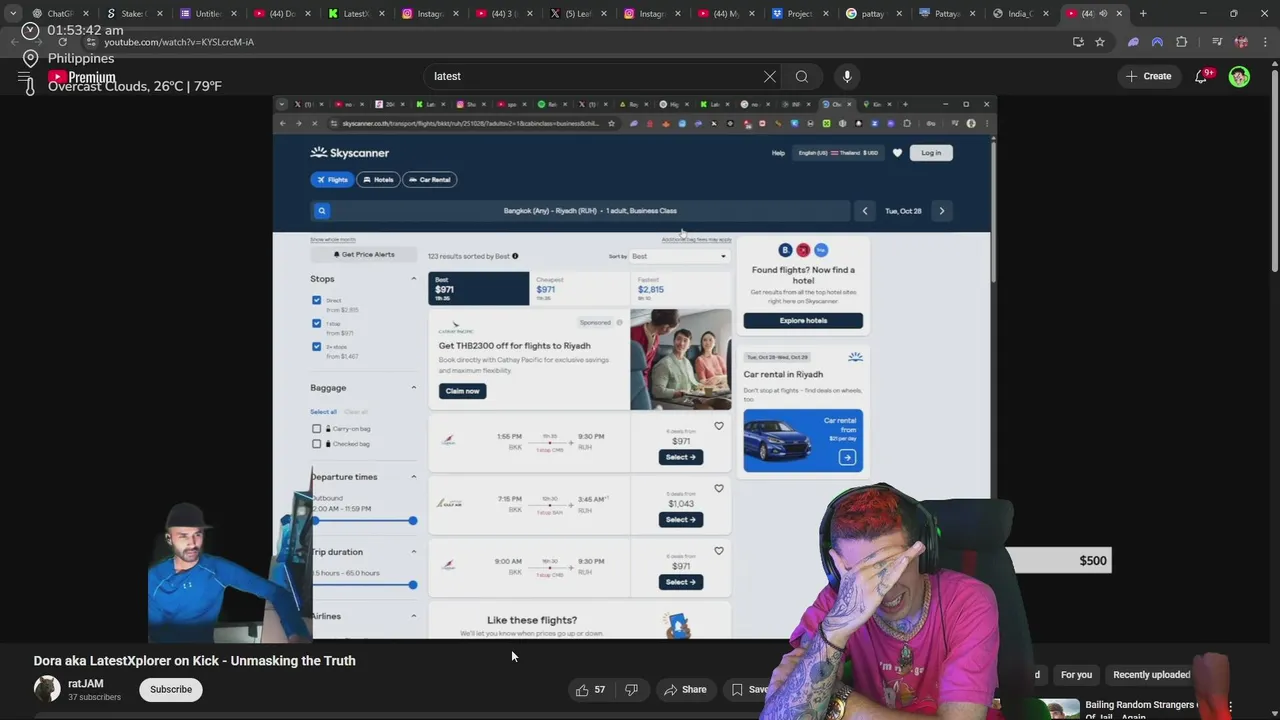This screenshot has width=1280, height=720.
Task: Click the car rental arrow button
Action: (x=847, y=457)
